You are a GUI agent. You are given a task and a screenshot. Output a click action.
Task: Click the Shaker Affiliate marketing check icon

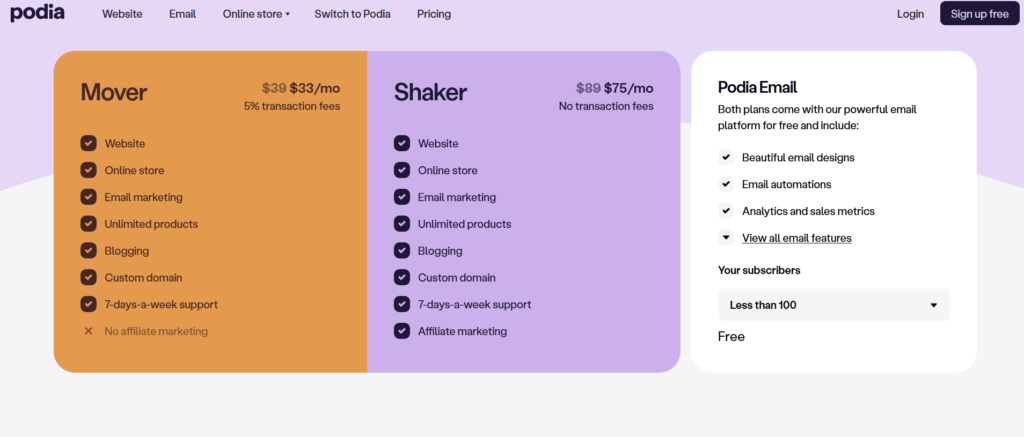(402, 331)
